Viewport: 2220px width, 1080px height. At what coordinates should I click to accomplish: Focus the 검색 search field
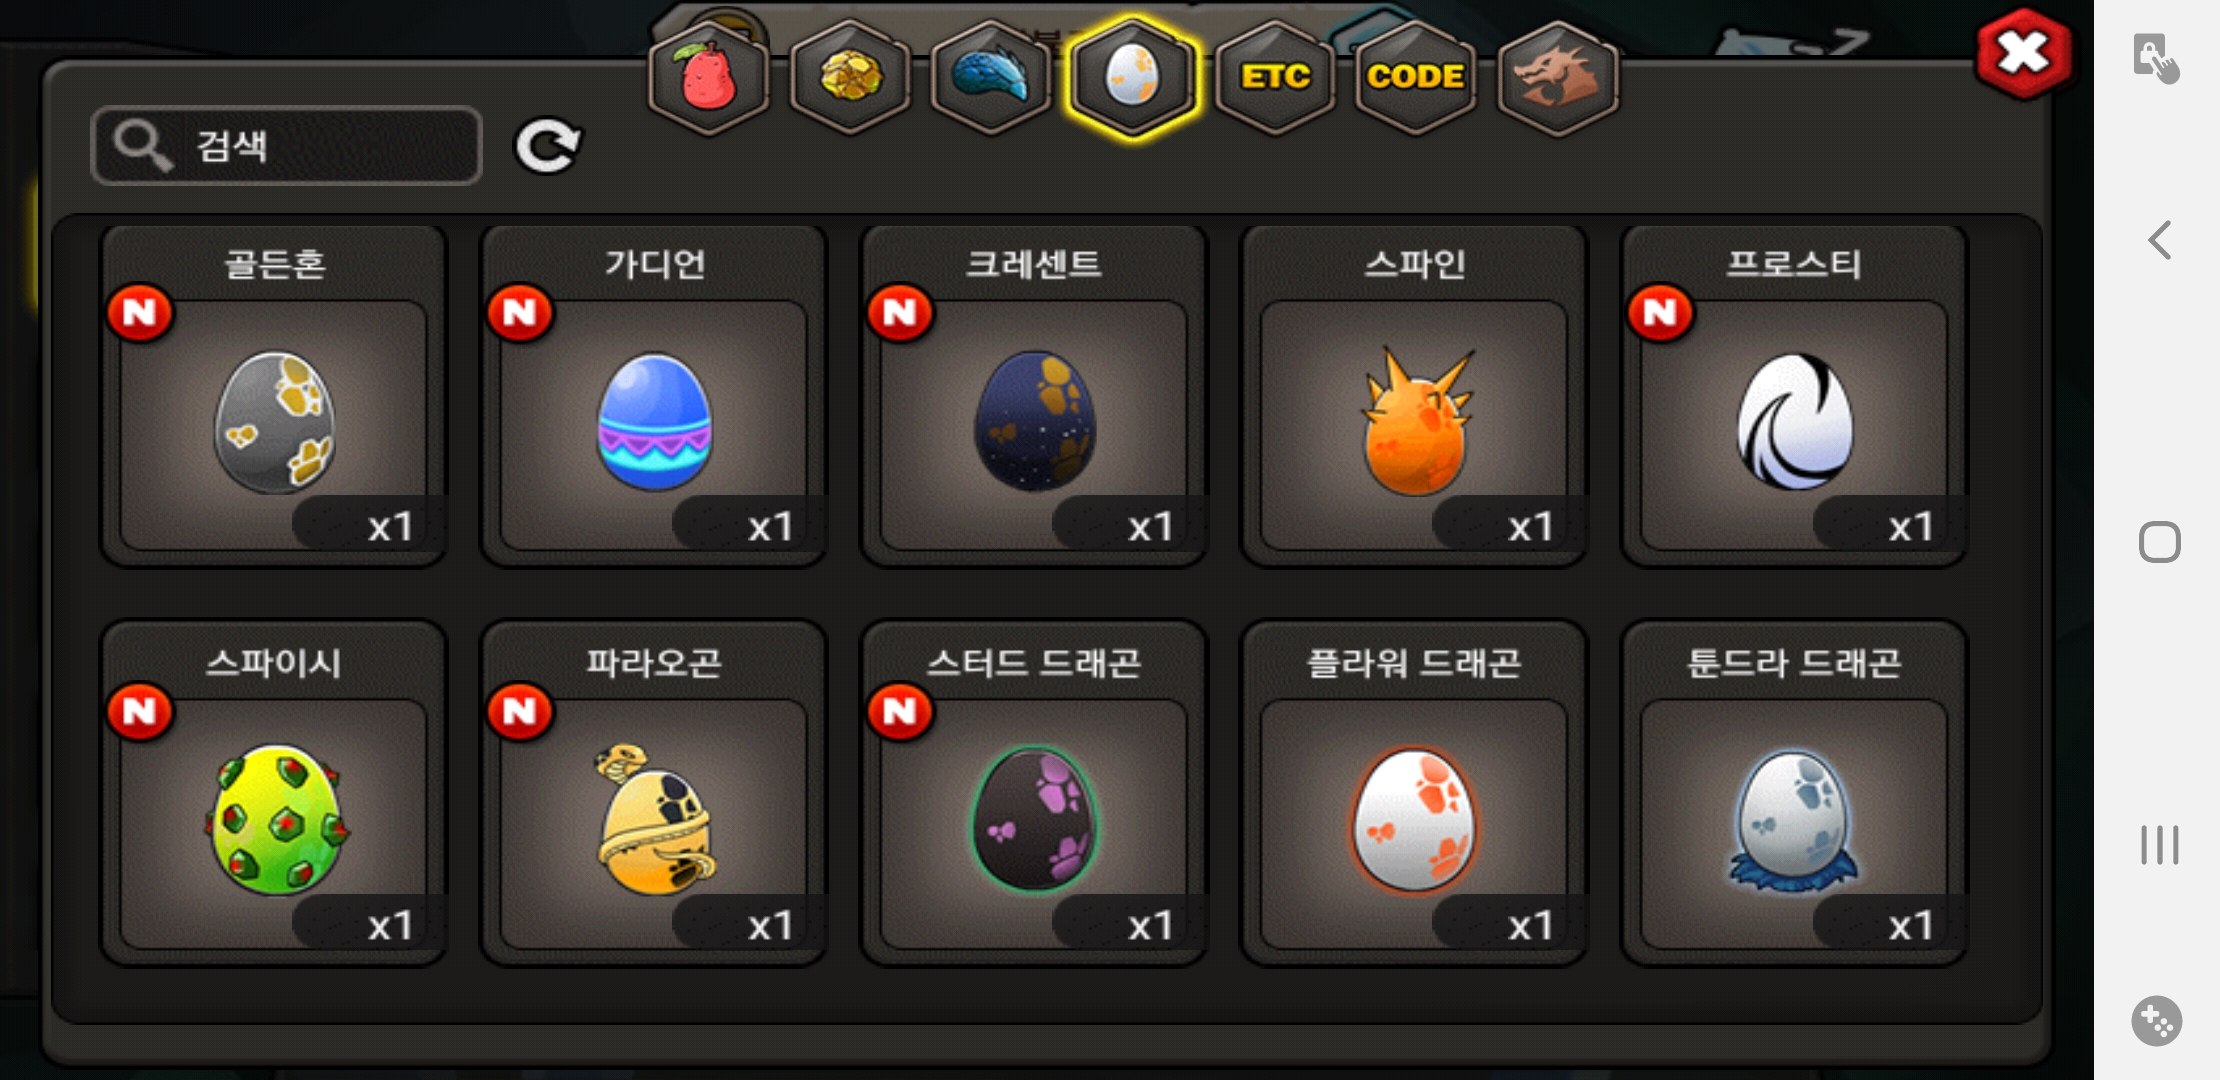[x=286, y=146]
